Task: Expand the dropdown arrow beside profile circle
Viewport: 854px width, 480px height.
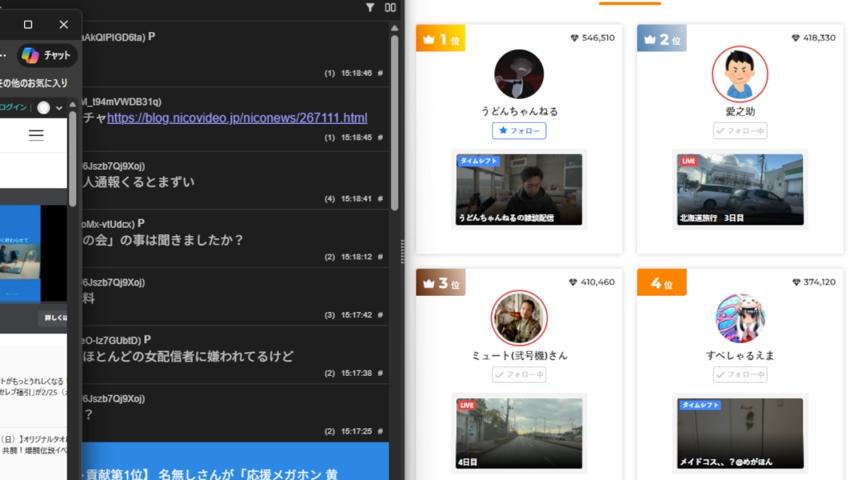Action: click(x=59, y=108)
